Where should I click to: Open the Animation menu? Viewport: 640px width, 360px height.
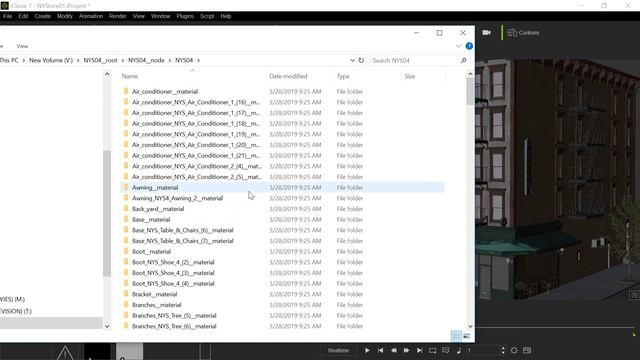[x=91, y=16]
